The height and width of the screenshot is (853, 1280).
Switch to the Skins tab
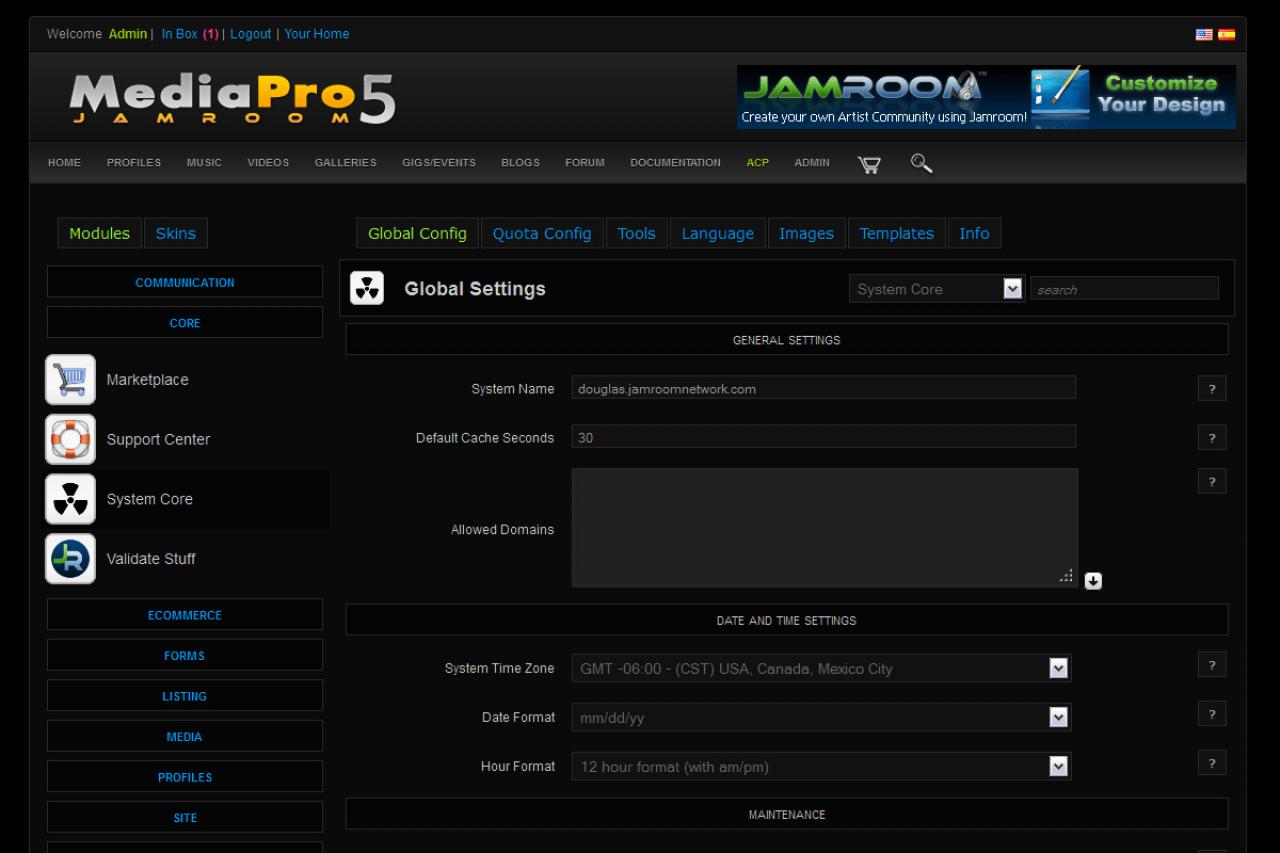(176, 234)
